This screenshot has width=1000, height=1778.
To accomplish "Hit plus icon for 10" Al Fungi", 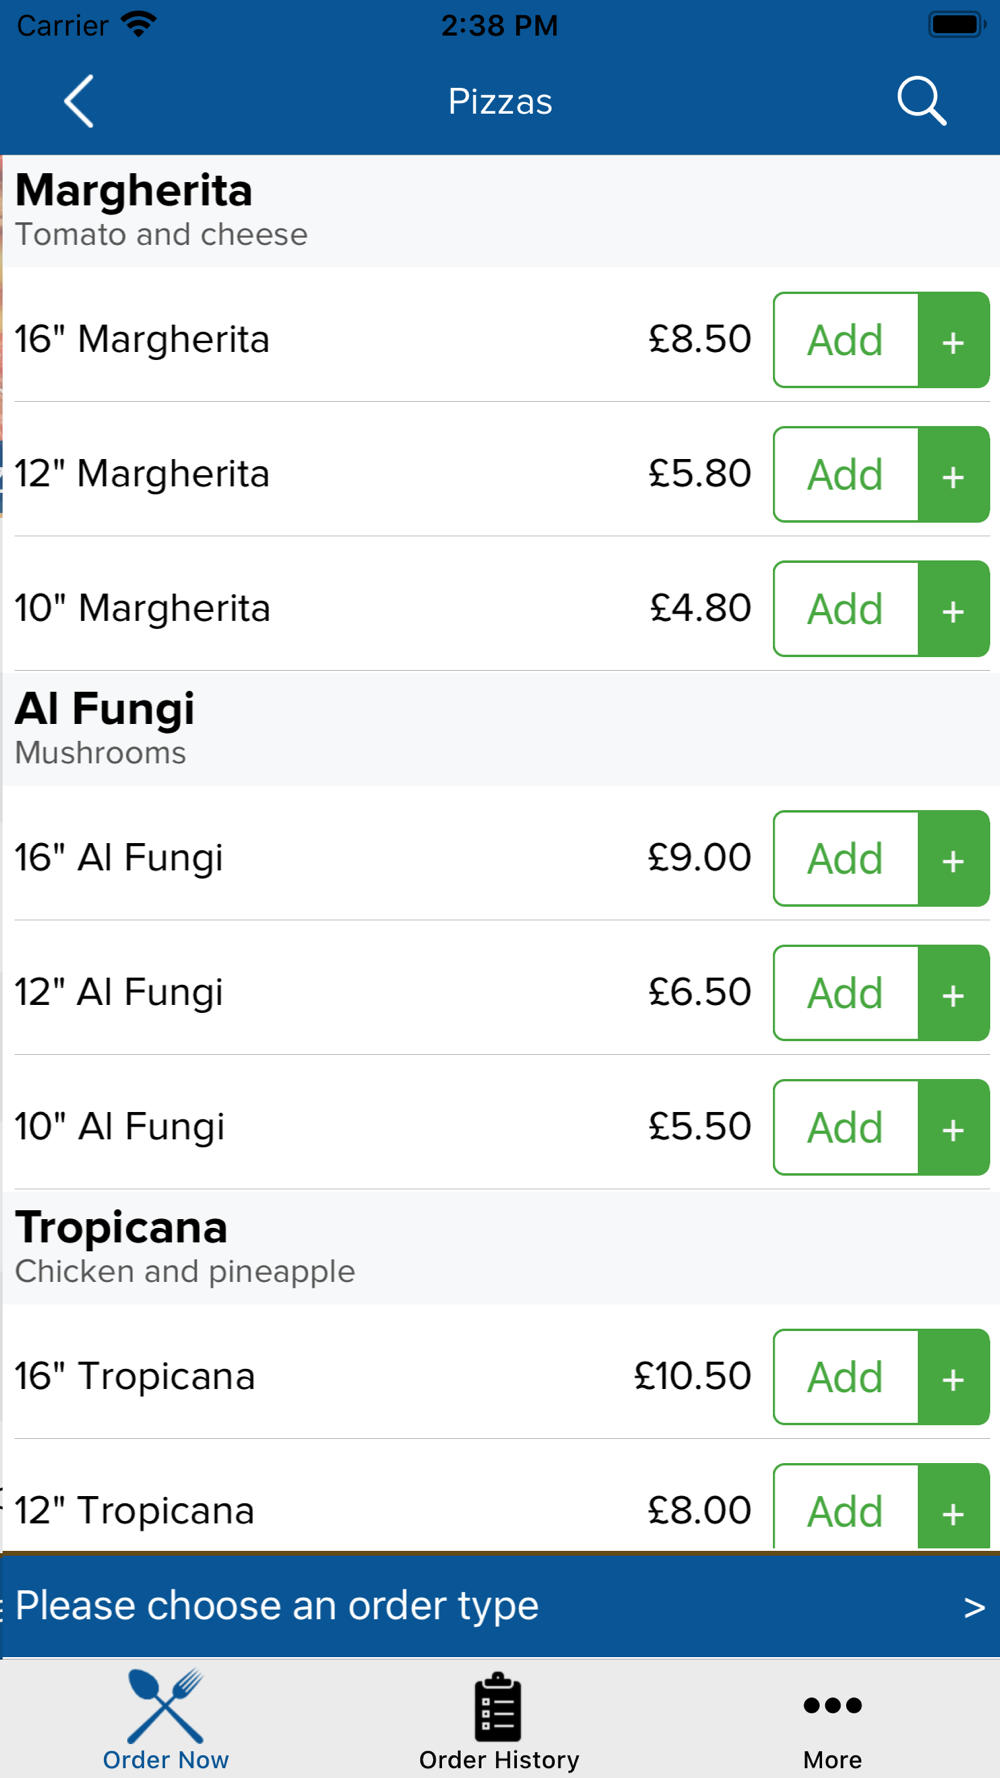I will [953, 1127].
